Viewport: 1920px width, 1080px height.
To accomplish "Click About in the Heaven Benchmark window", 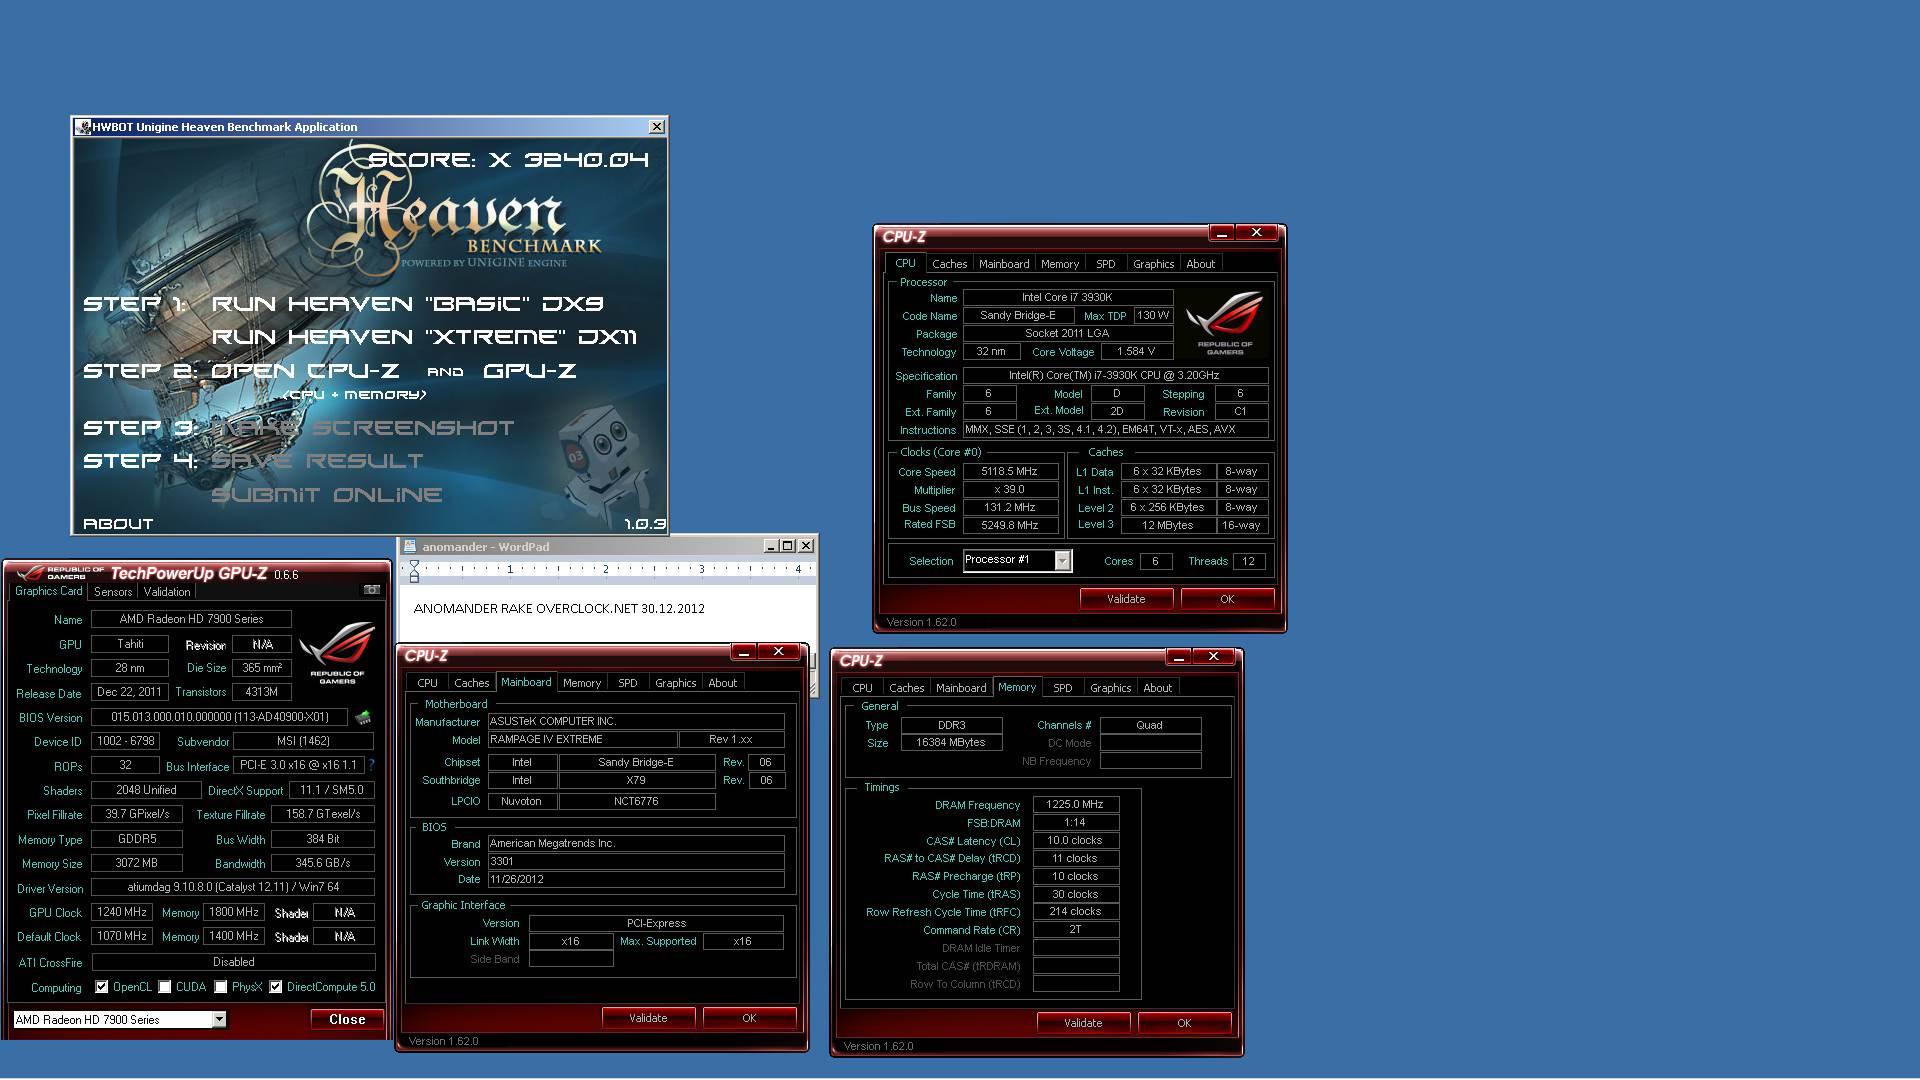I will 118,524.
